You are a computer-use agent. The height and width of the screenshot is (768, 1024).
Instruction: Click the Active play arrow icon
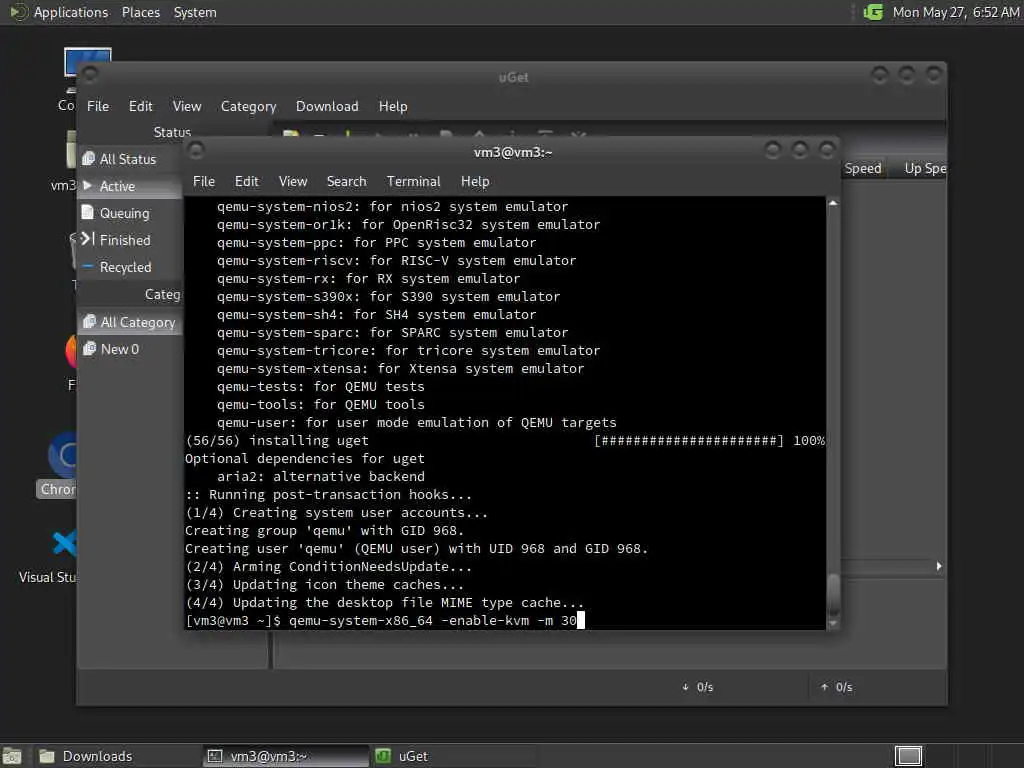[x=88, y=185]
